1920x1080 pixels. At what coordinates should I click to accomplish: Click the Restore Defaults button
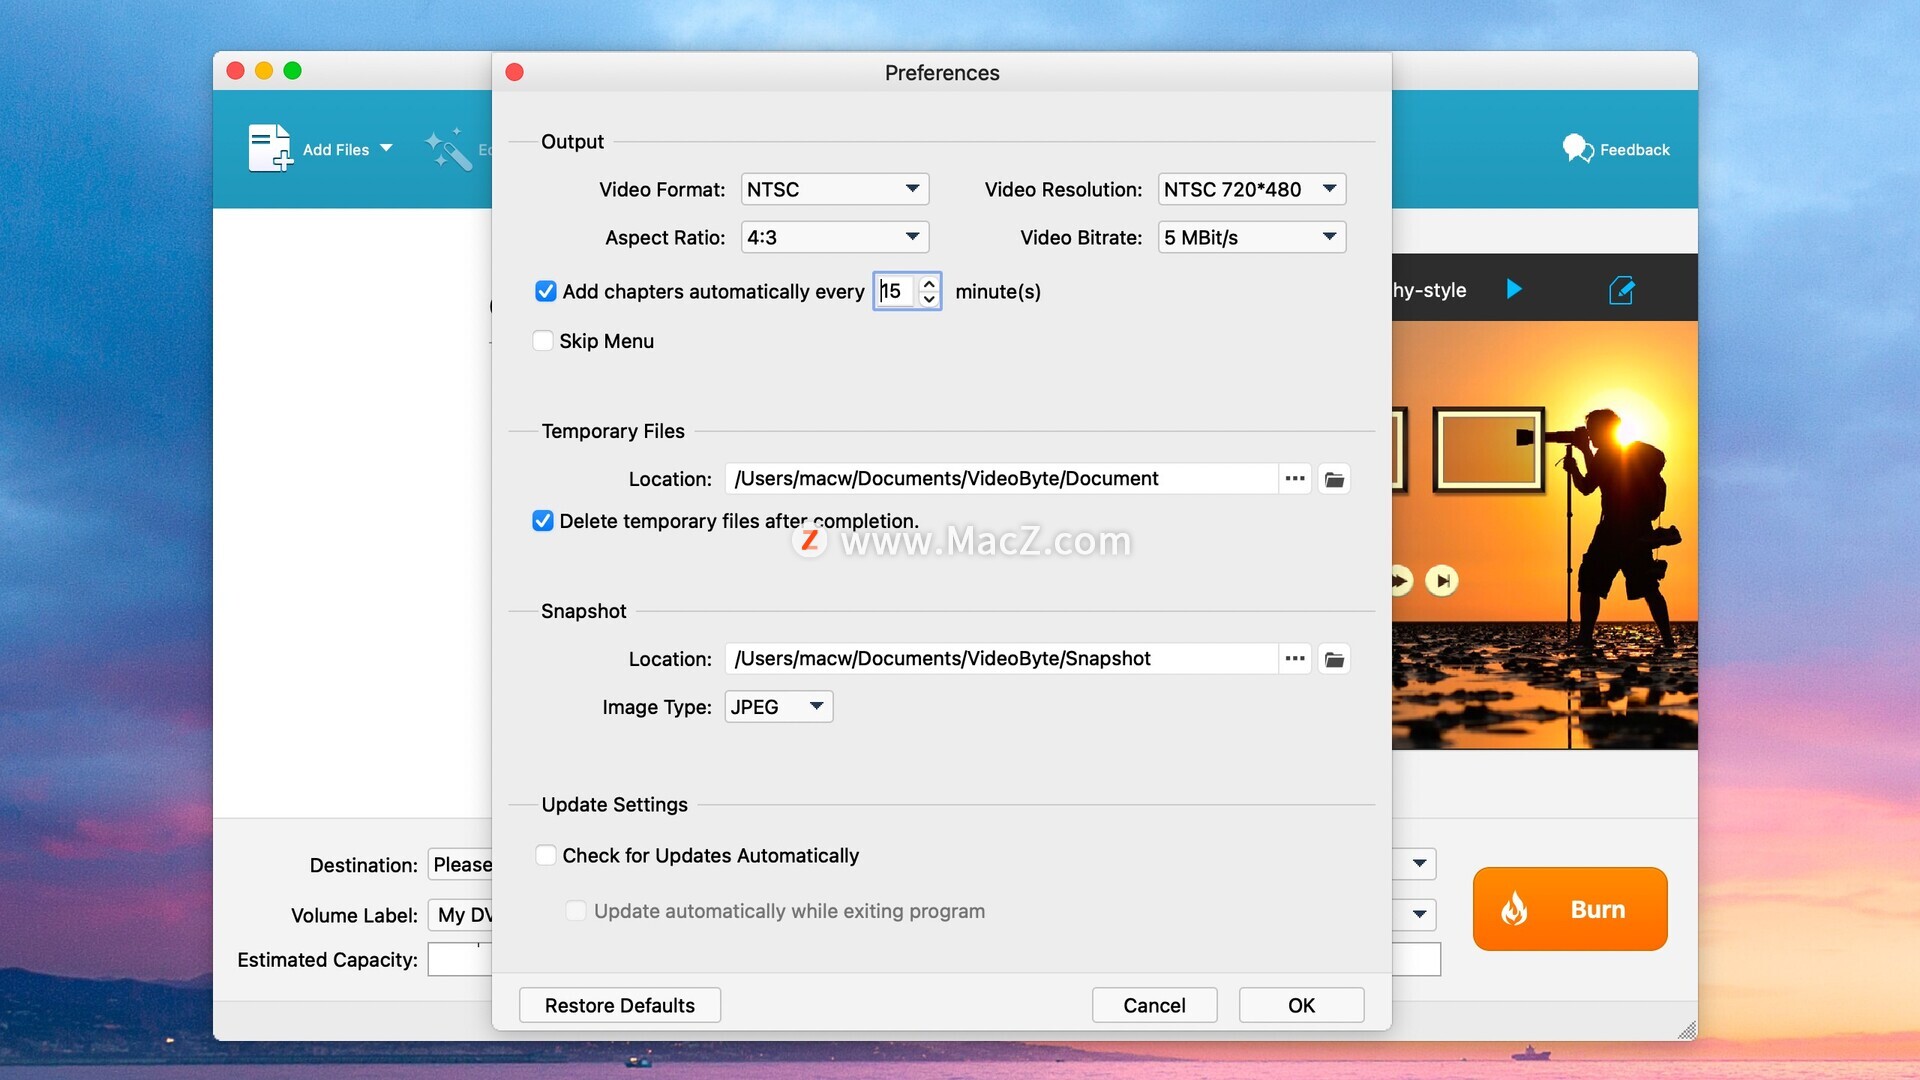coord(619,1005)
